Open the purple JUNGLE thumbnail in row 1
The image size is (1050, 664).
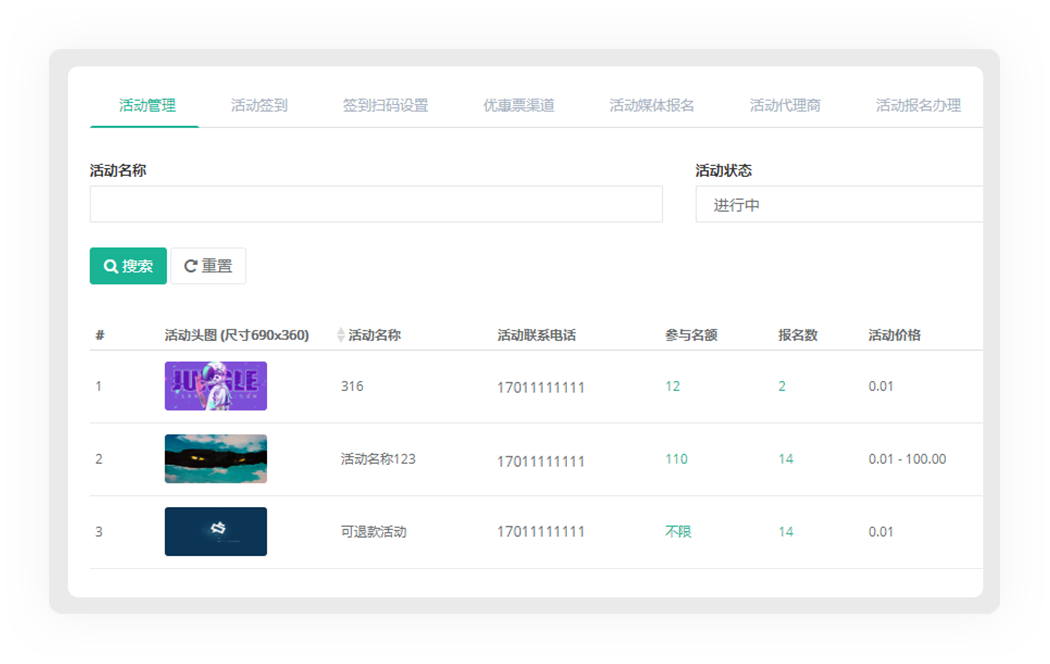tap(216, 386)
